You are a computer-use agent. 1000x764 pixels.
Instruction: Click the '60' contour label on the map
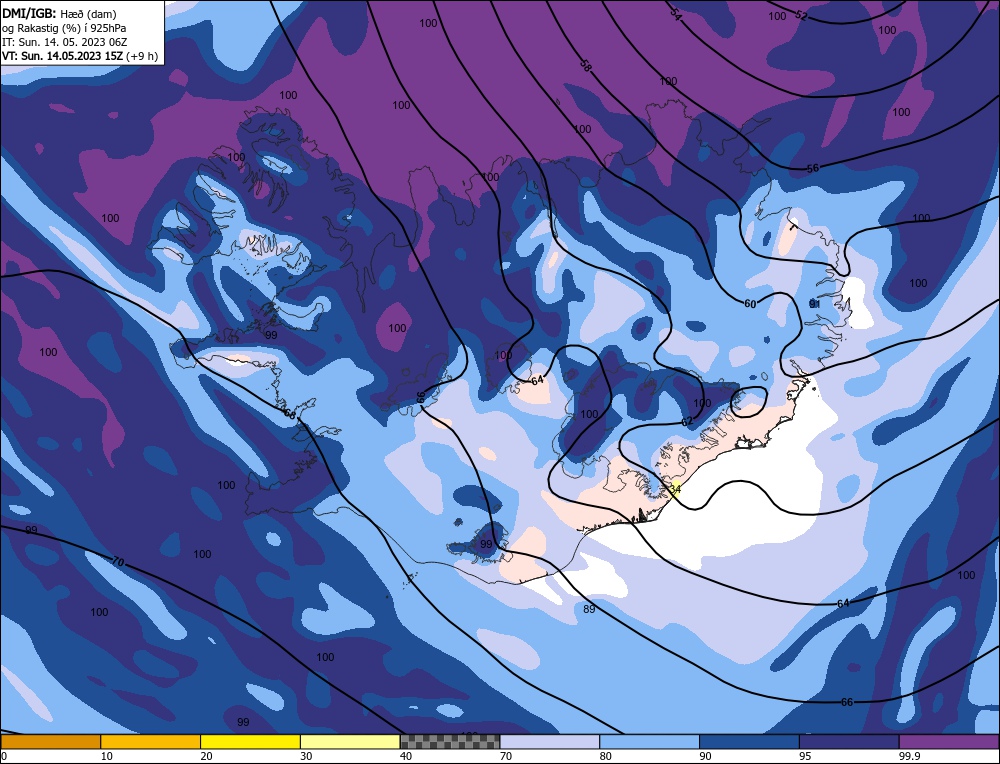750,304
